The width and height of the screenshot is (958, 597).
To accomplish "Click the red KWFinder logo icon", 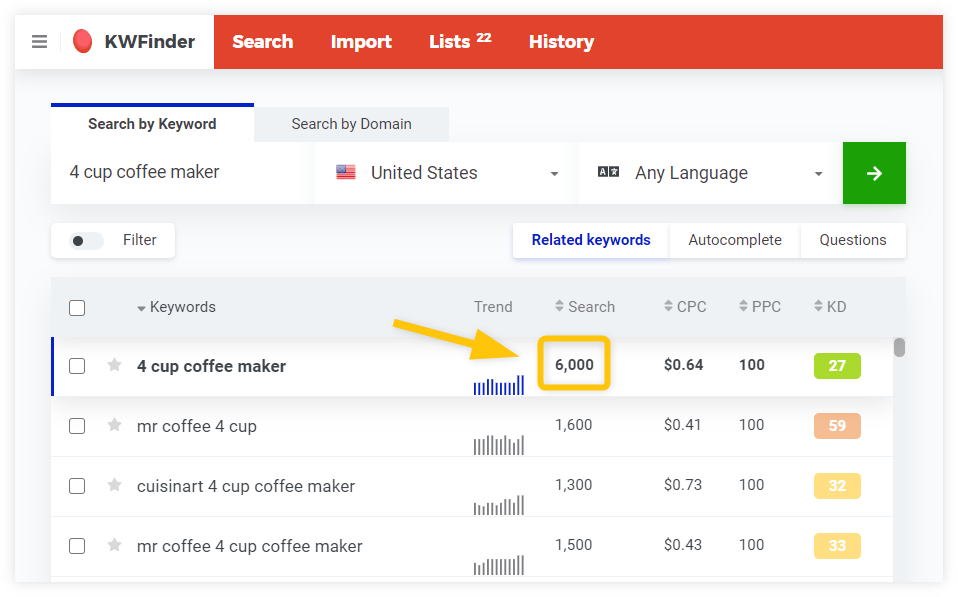I will [x=83, y=42].
